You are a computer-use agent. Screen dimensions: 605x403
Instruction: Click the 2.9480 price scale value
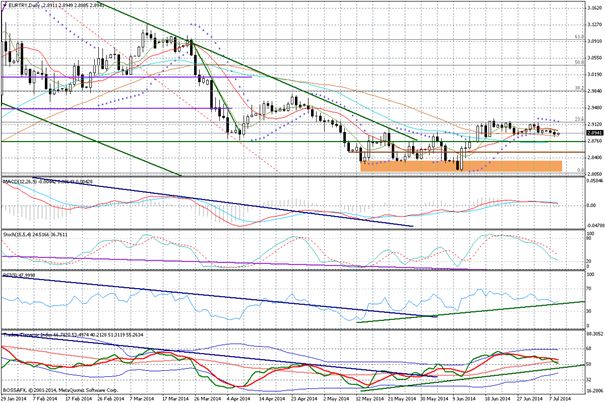point(593,108)
